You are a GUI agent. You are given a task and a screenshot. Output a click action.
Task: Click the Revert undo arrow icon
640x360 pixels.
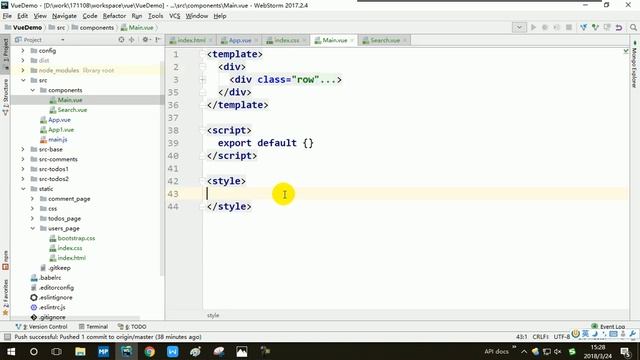619,27
